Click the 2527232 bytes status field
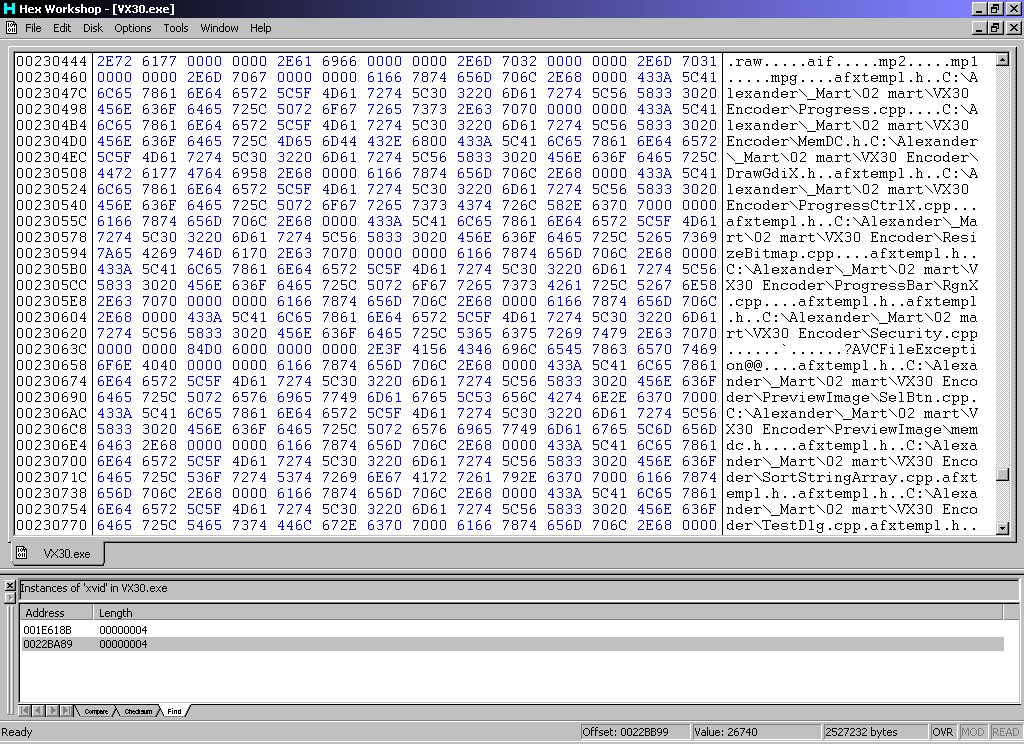Viewport: 1024px width, 744px height. (x=875, y=732)
